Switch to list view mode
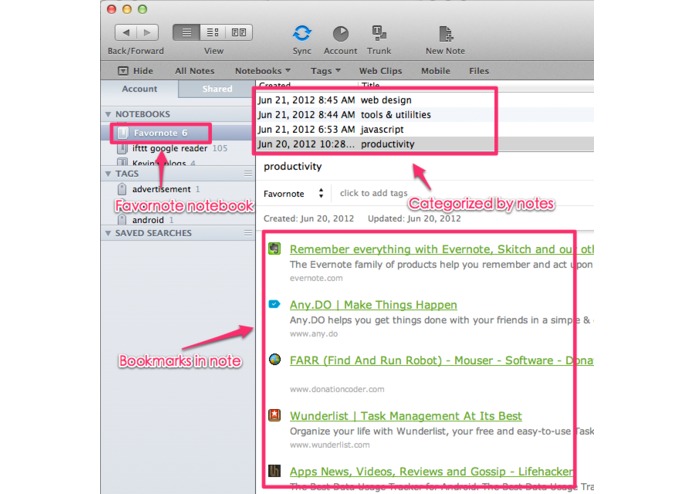This screenshot has height=494, width=695. coord(186,32)
